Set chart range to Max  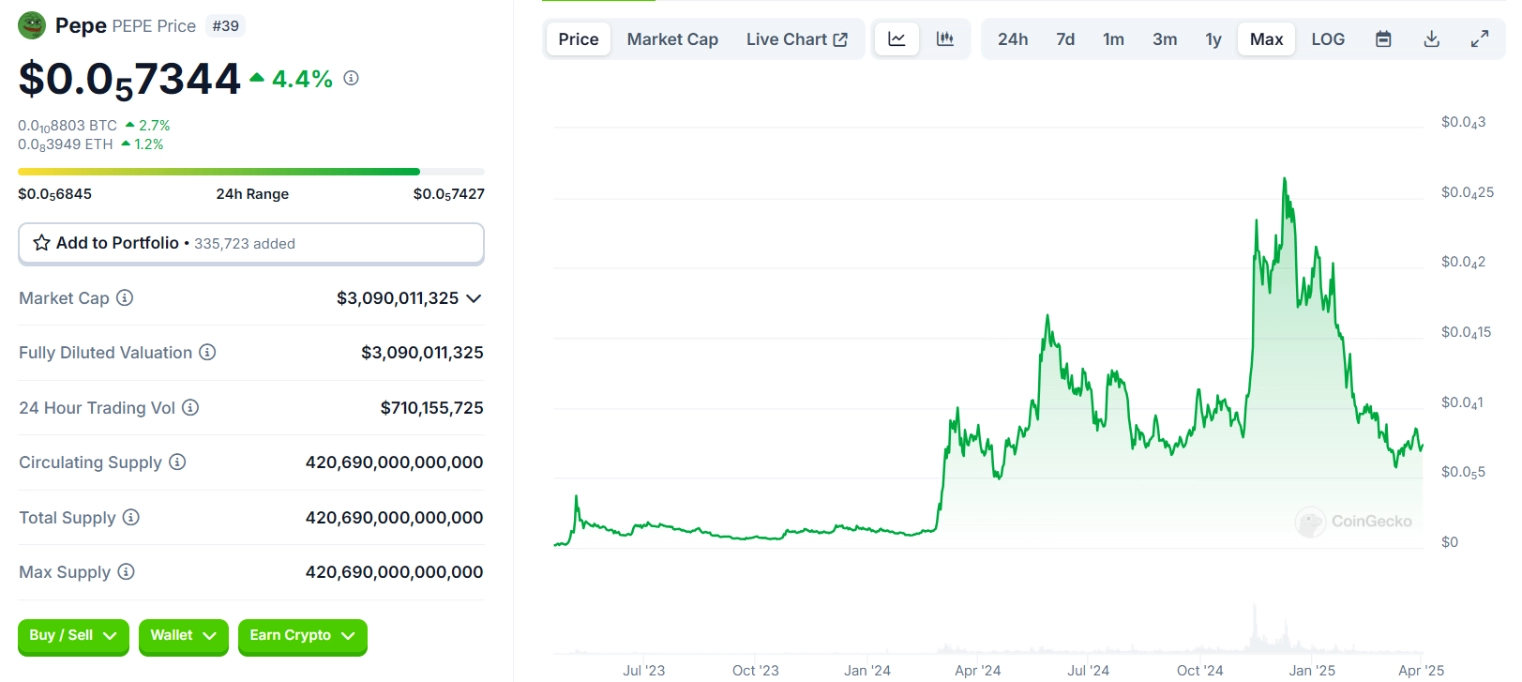(1267, 39)
